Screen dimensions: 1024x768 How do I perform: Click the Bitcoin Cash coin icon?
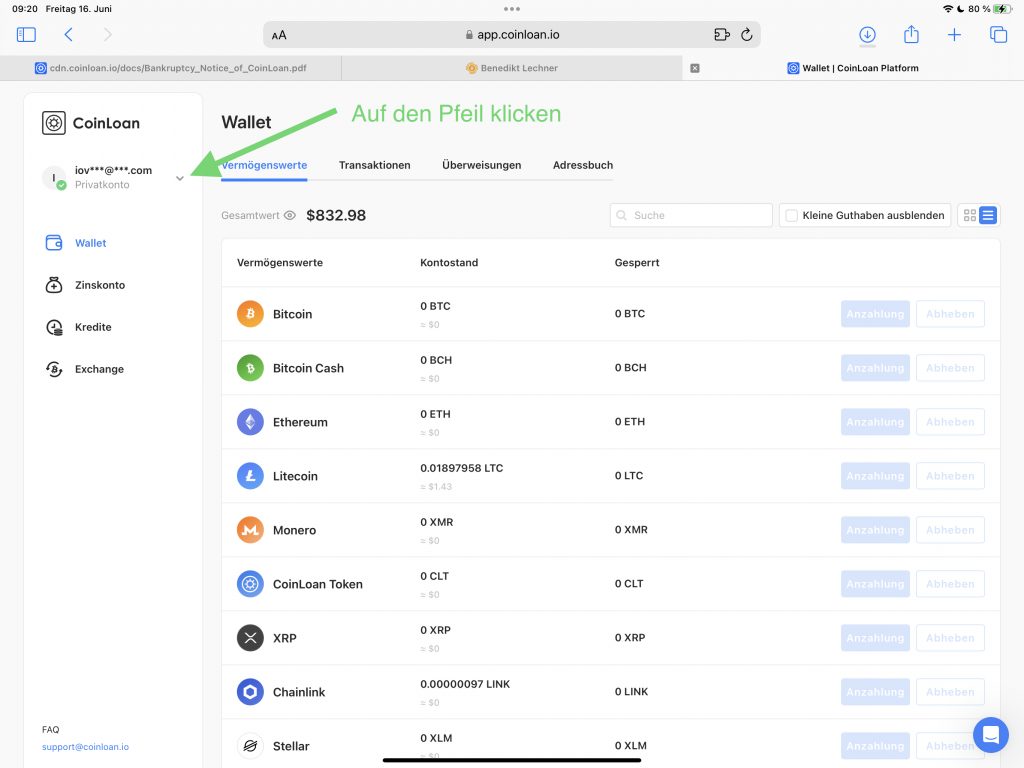pos(250,368)
